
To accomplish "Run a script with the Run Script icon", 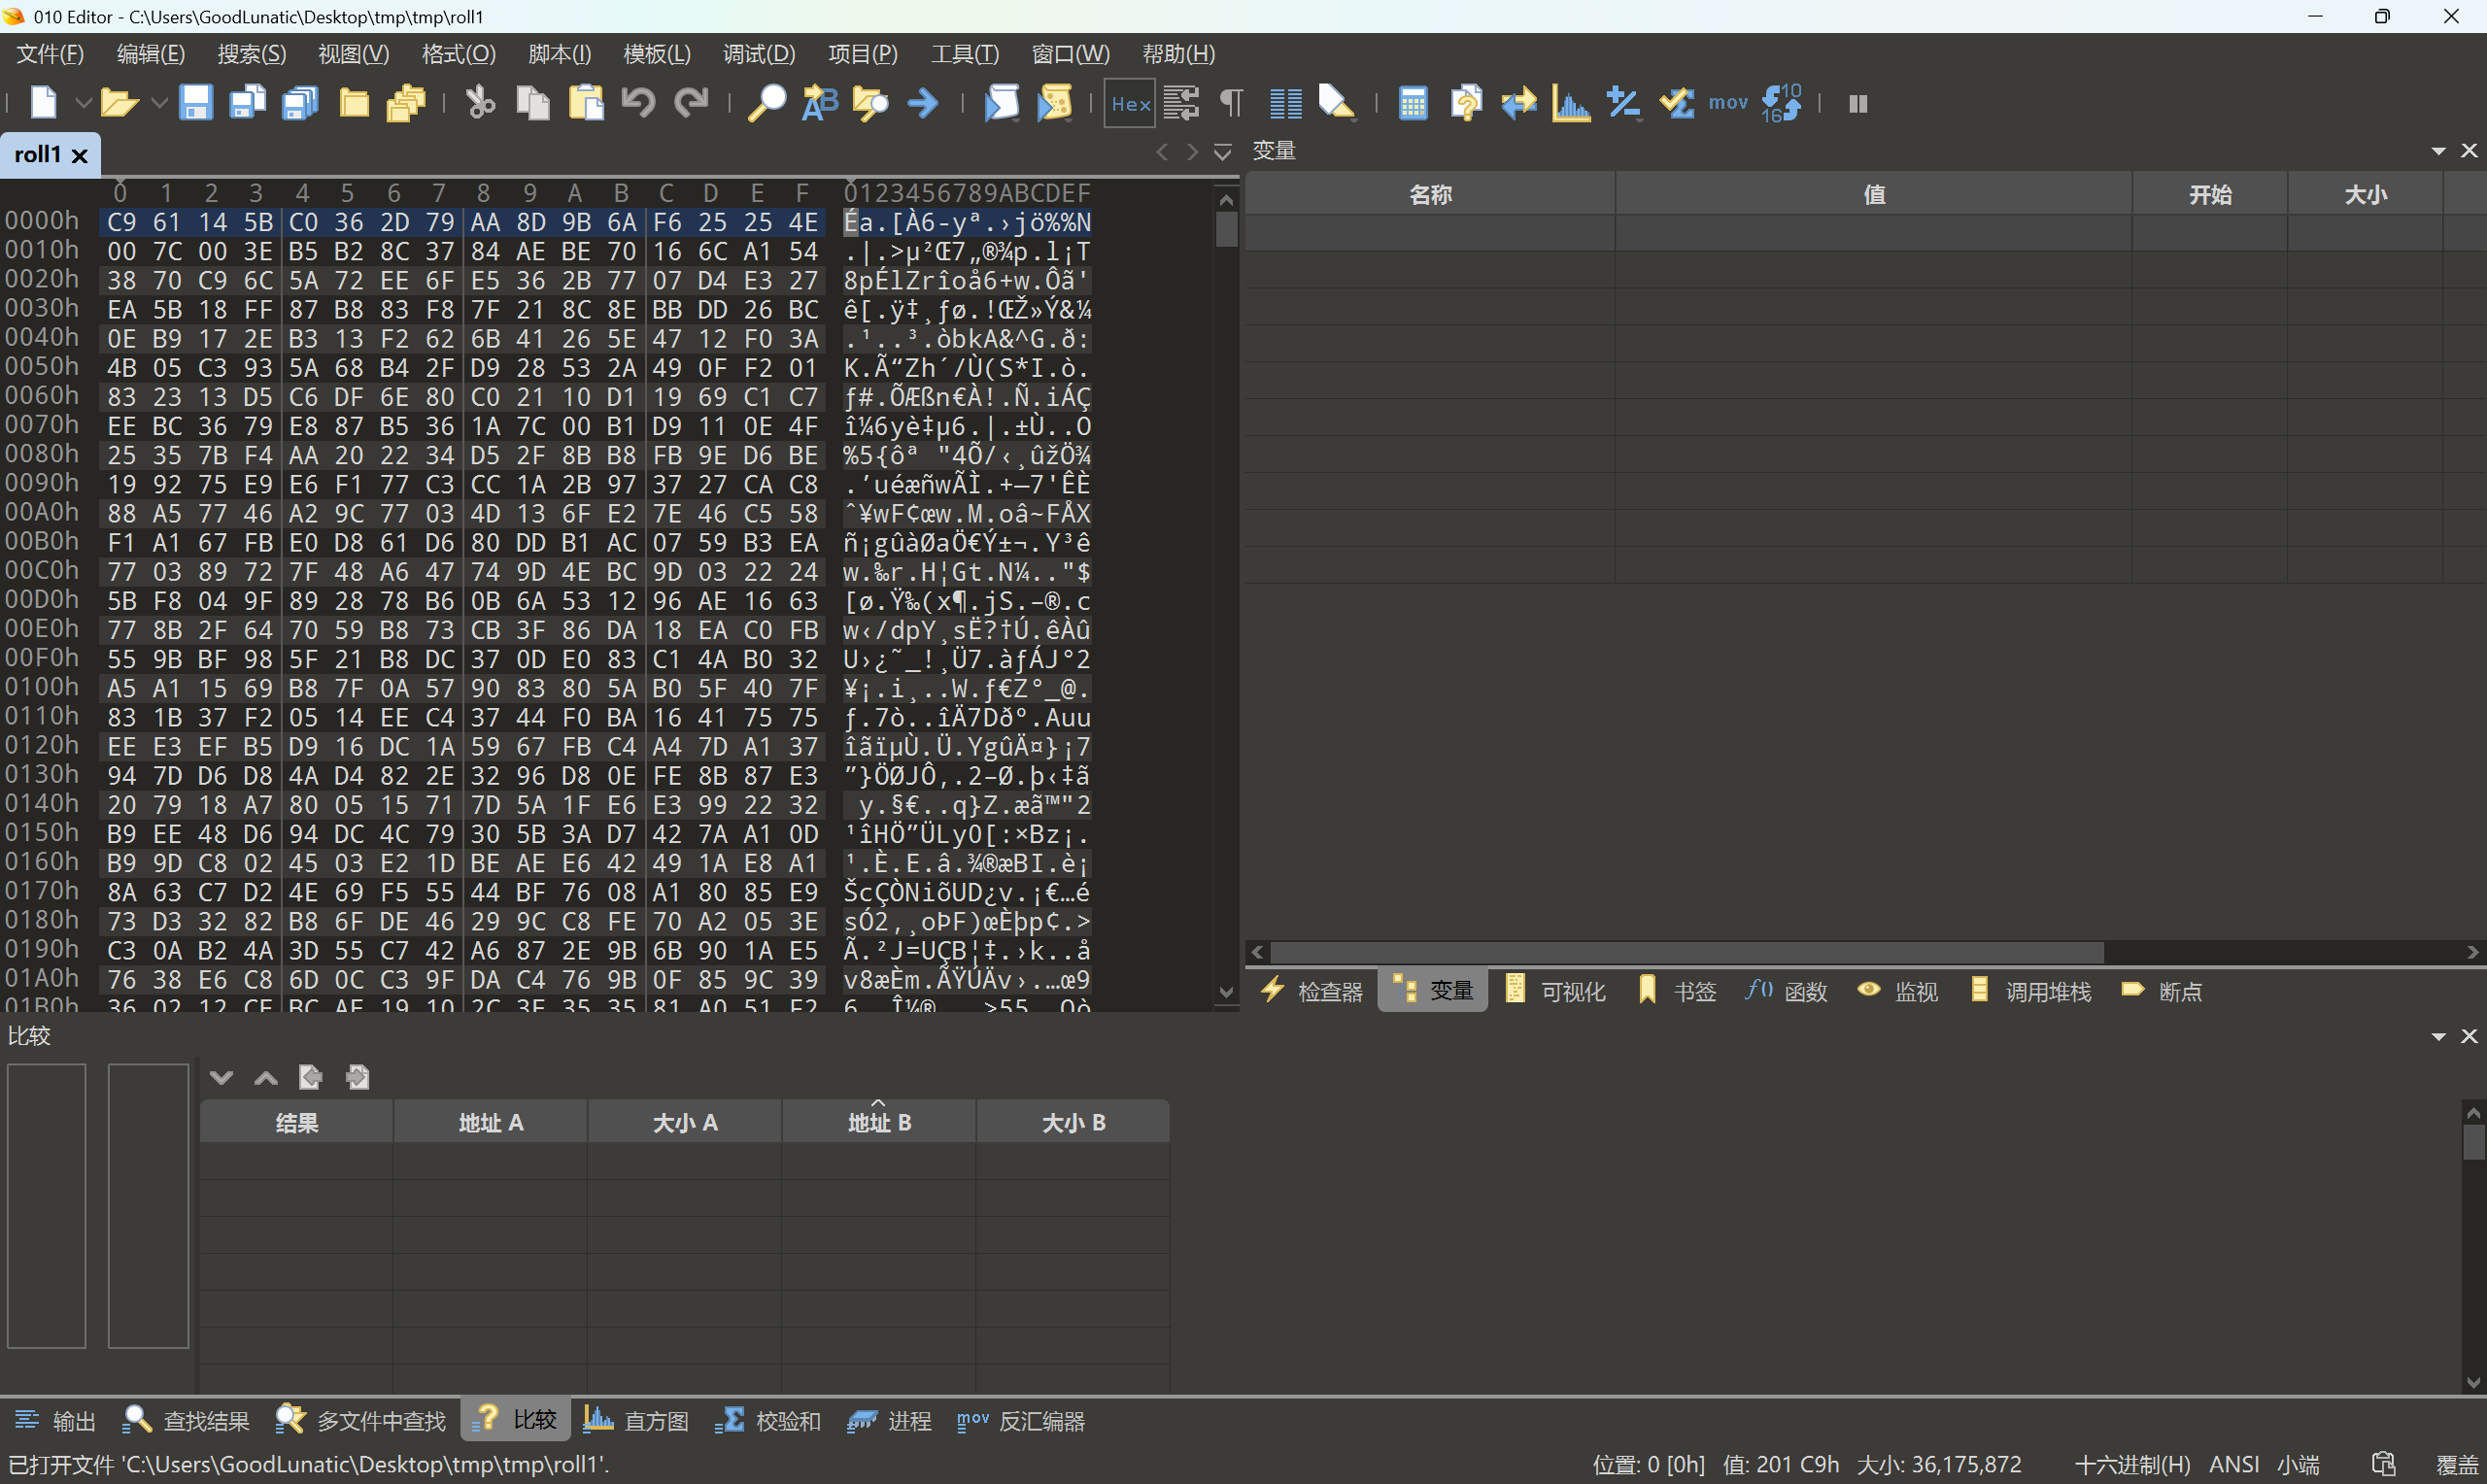I will pos(1001,103).
